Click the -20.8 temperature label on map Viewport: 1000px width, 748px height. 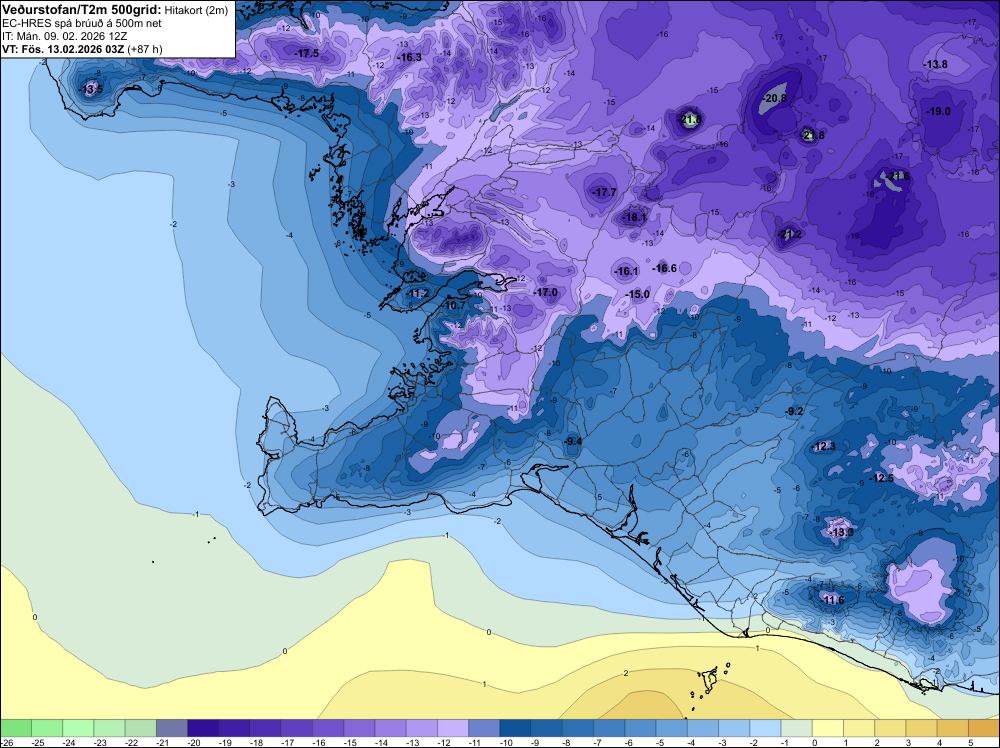pos(775,98)
